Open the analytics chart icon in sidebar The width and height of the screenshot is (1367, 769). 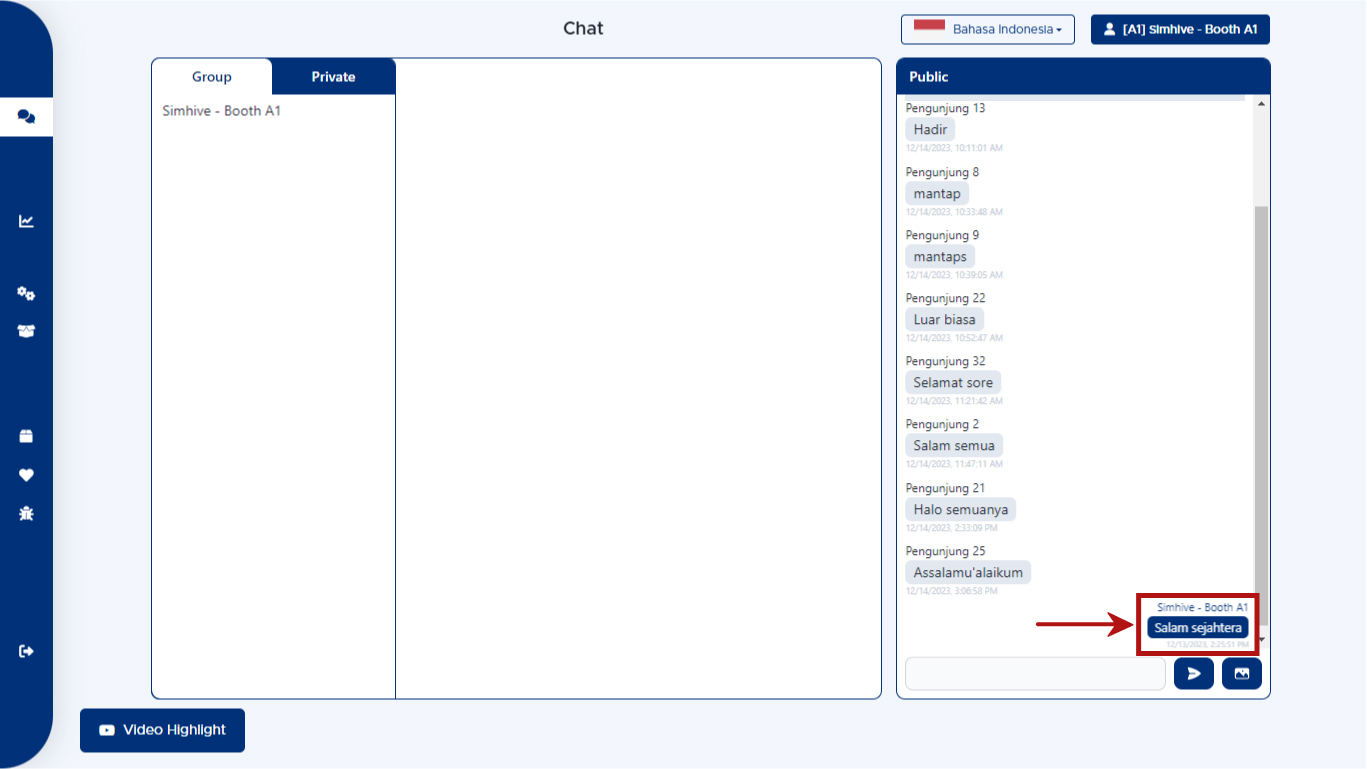click(26, 221)
